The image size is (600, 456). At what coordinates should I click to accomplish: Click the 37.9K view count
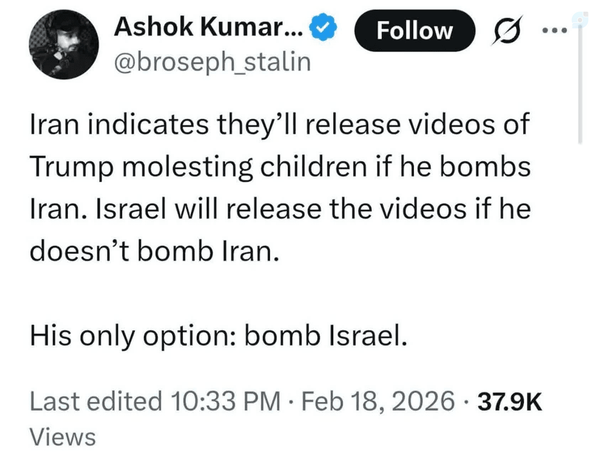click(x=510, y=402)
